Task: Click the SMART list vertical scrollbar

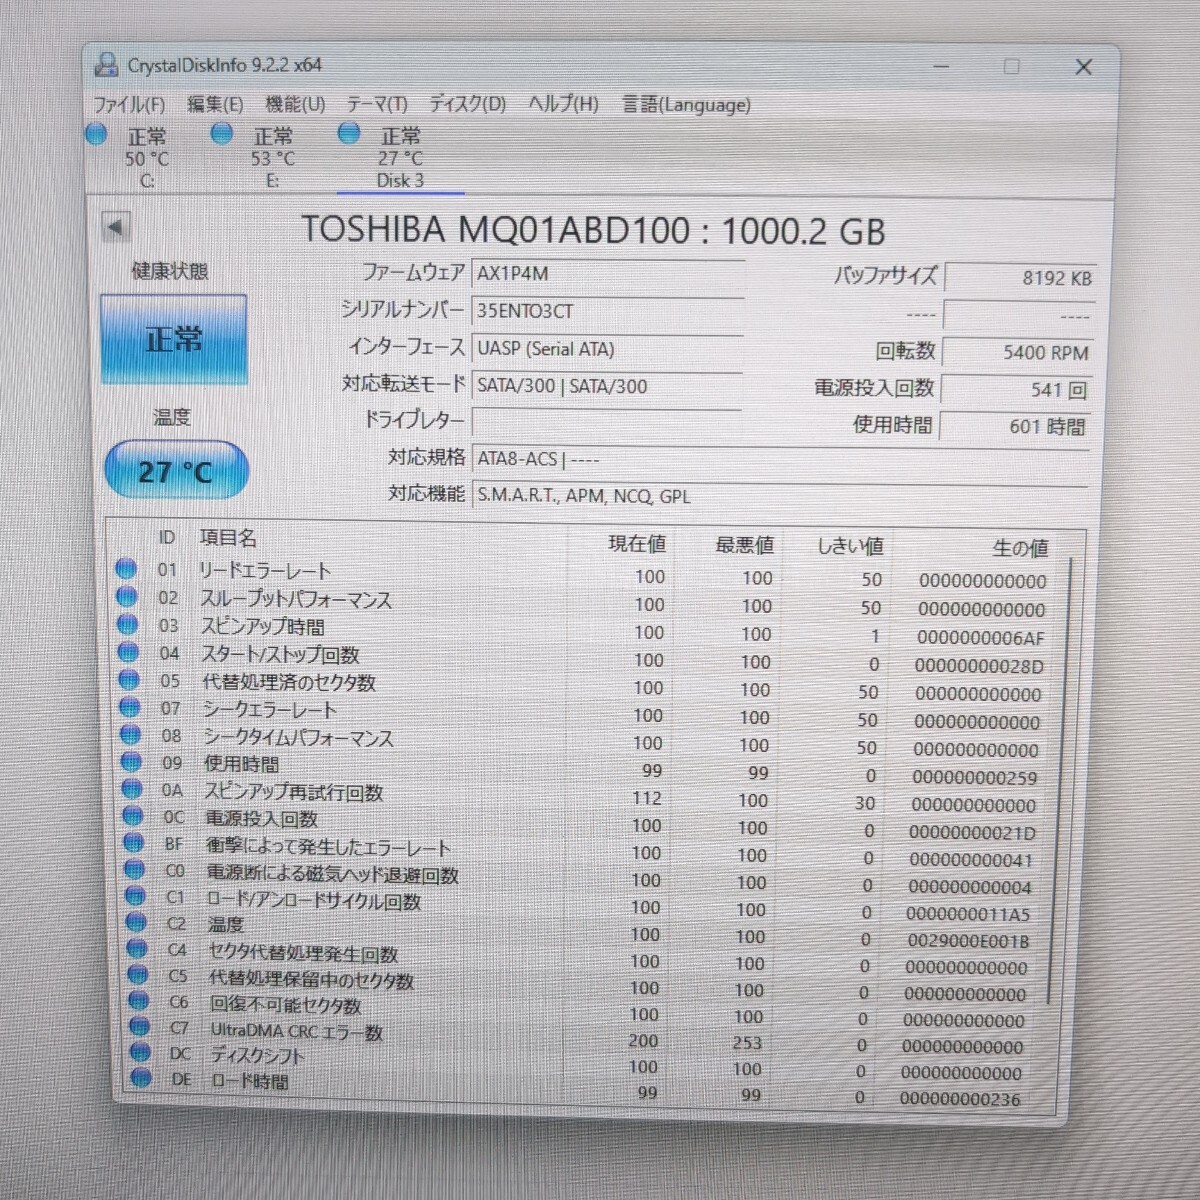Action: point(1060,780)
